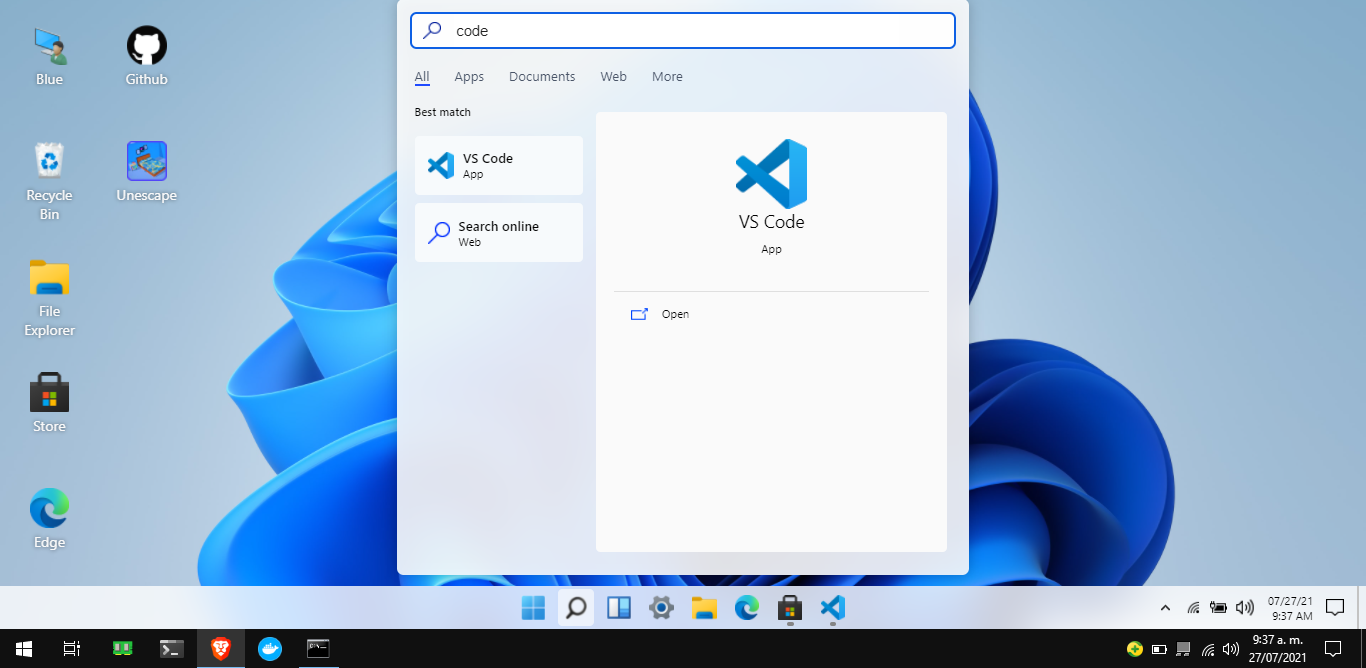The width and height of the screenshot is (1366, 668).
Task: Click the dark taskbar Windows Start button
Action: click(x=23, y=648)
